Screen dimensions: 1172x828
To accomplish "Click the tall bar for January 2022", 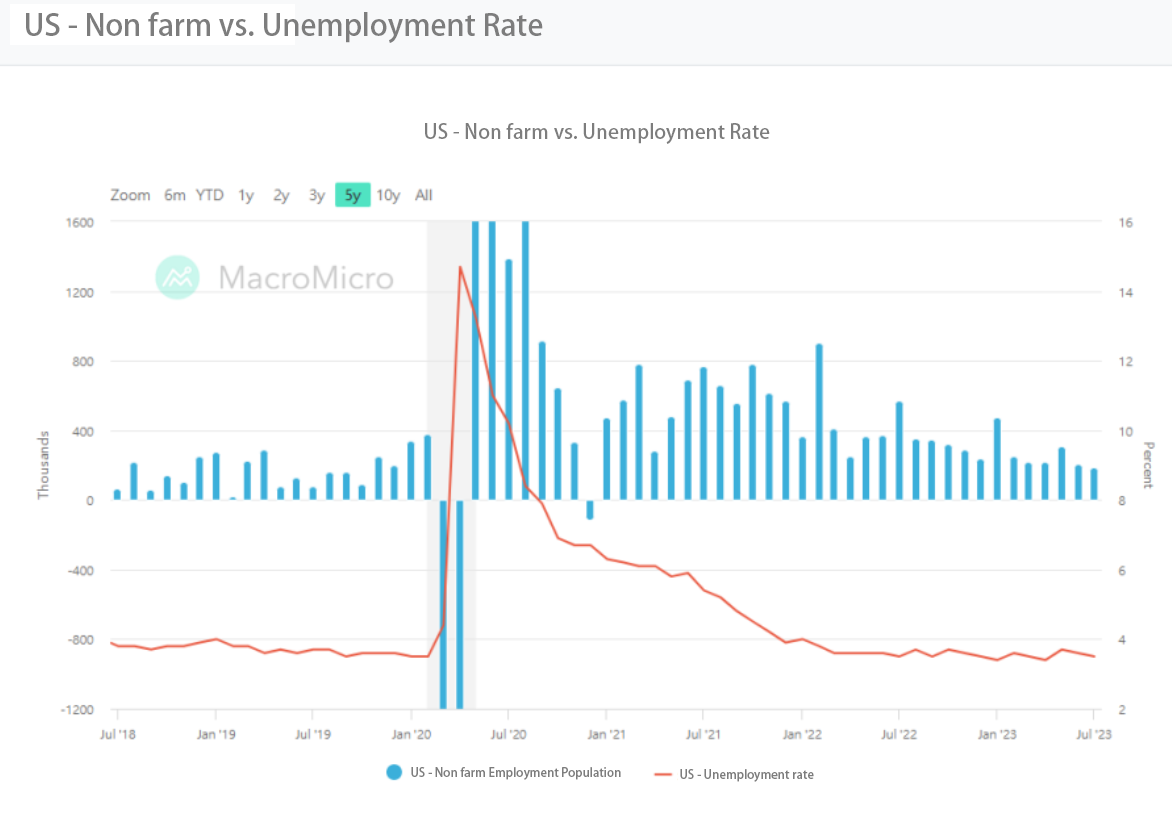I will point(819,420).
